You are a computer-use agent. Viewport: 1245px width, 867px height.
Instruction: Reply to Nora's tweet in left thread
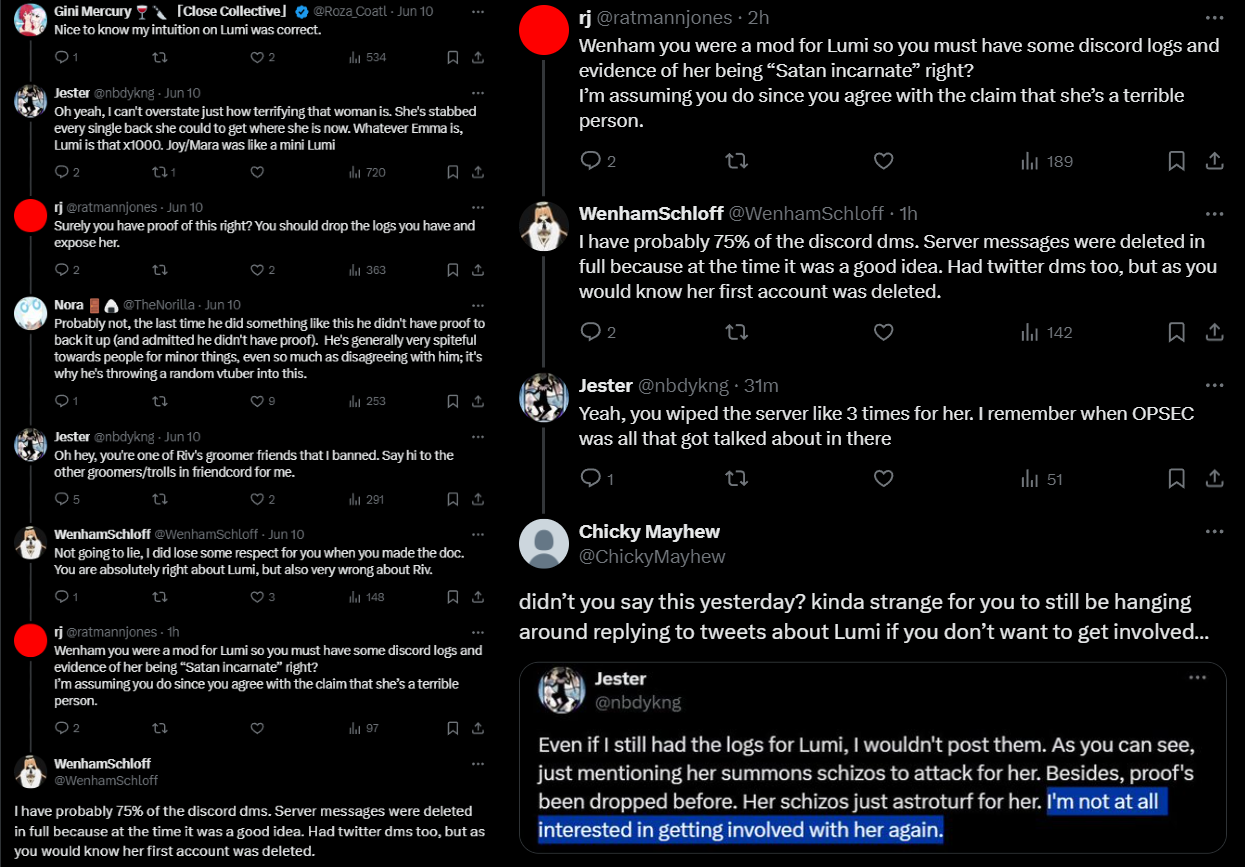61,401
